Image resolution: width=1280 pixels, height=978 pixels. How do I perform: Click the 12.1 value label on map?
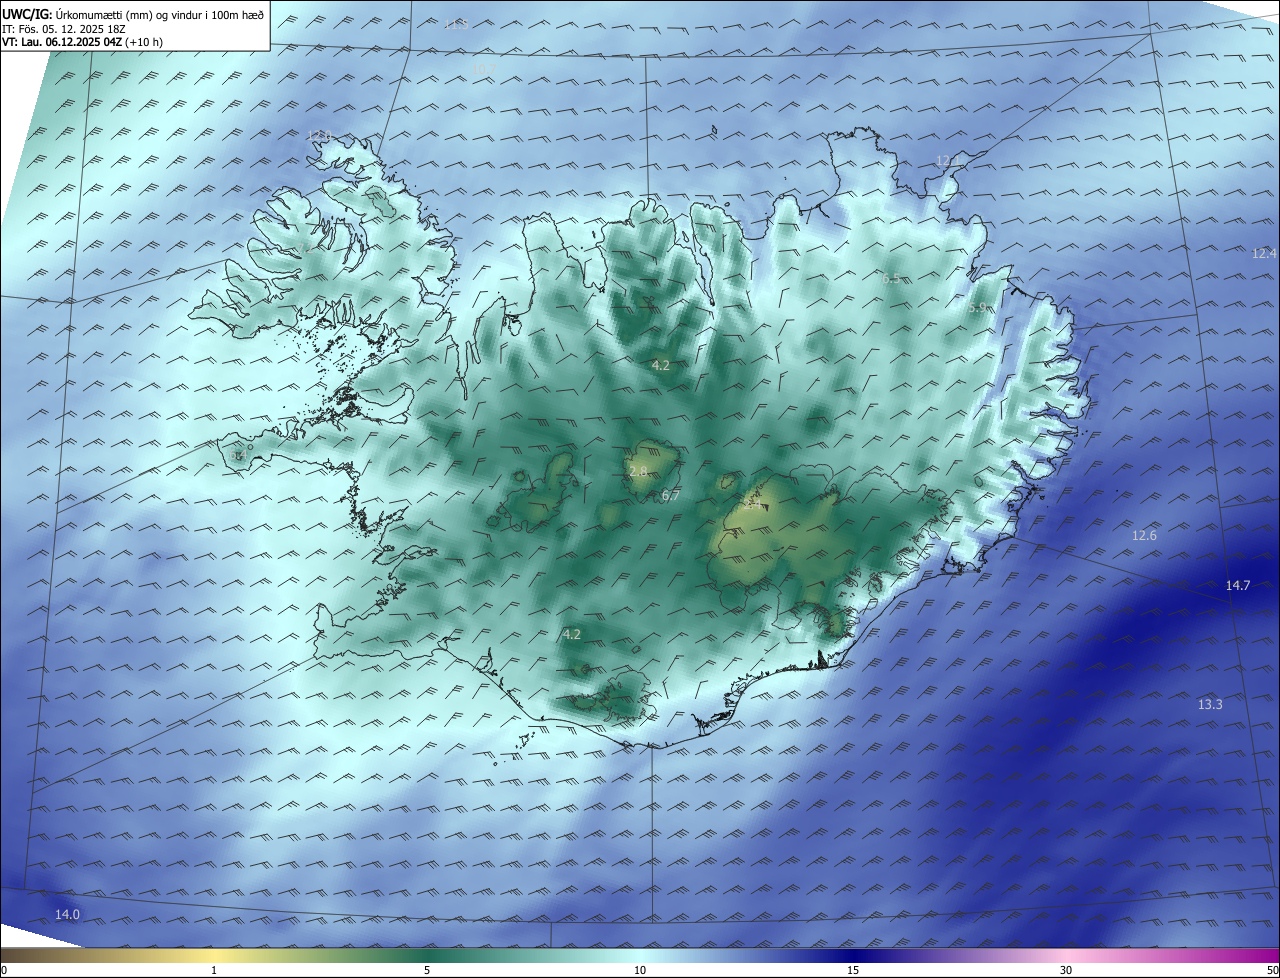coord(948,160)
